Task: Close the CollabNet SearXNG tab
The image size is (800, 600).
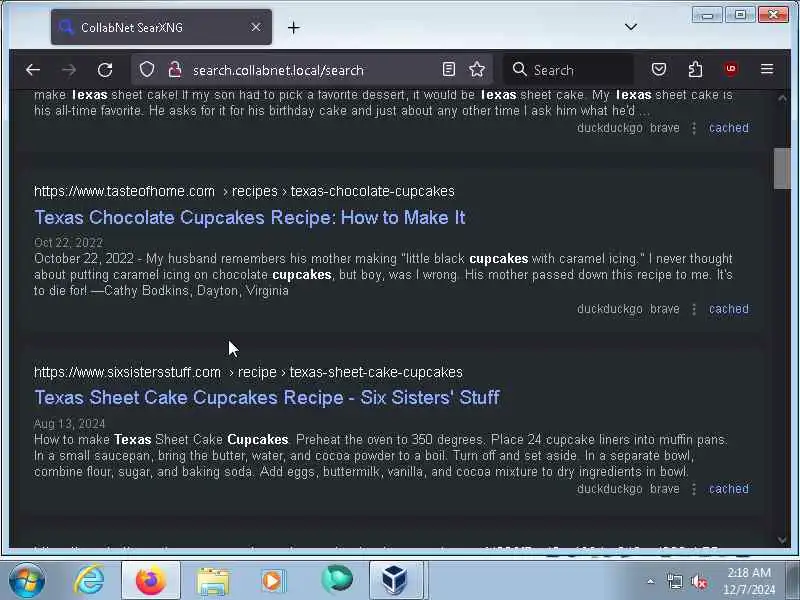Action: [256, 27]
